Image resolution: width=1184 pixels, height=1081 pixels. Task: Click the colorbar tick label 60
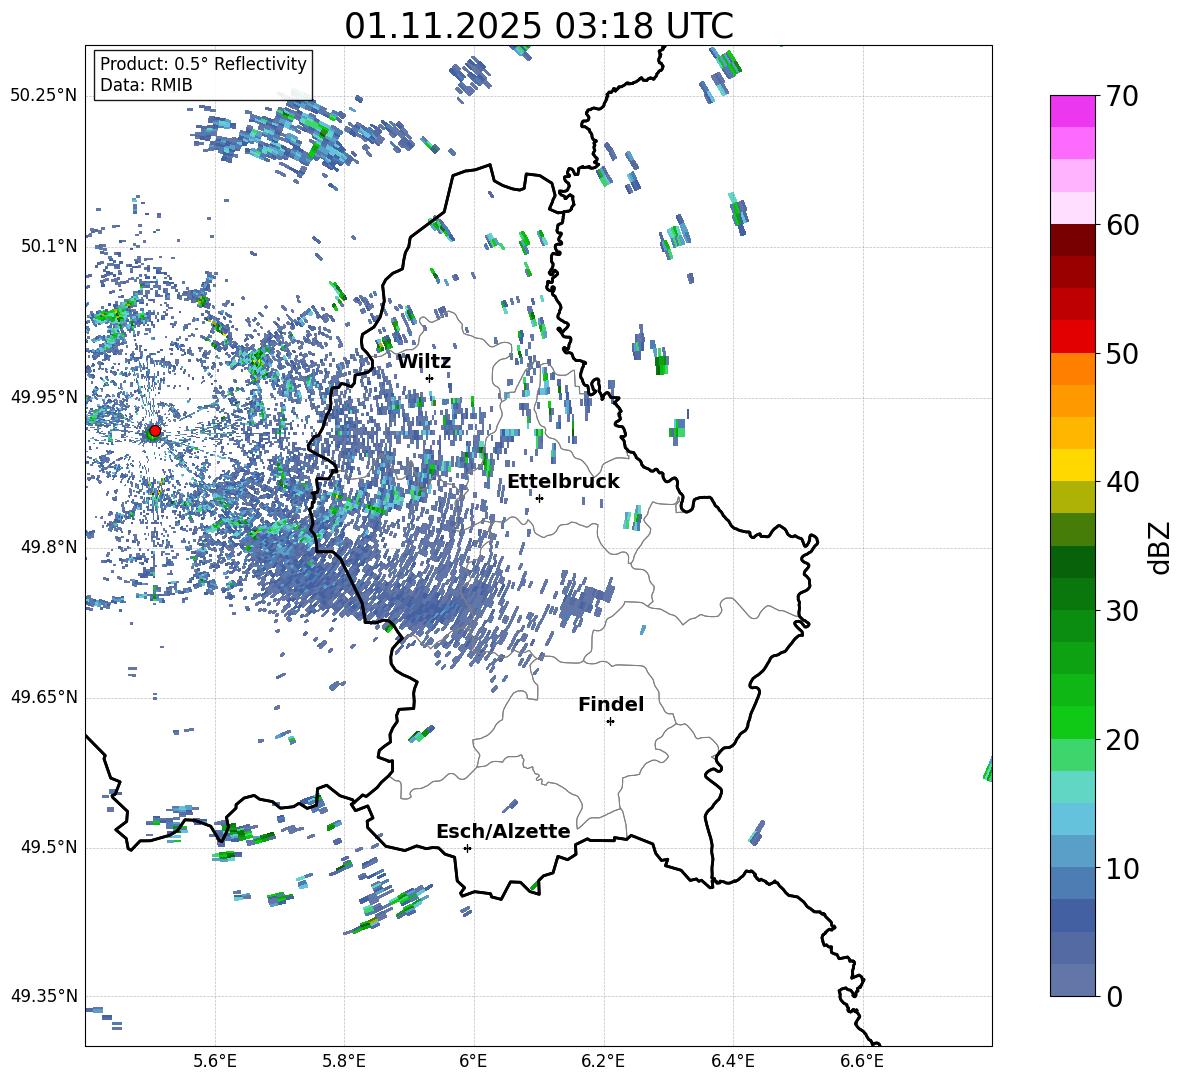tap(1122, 225)
